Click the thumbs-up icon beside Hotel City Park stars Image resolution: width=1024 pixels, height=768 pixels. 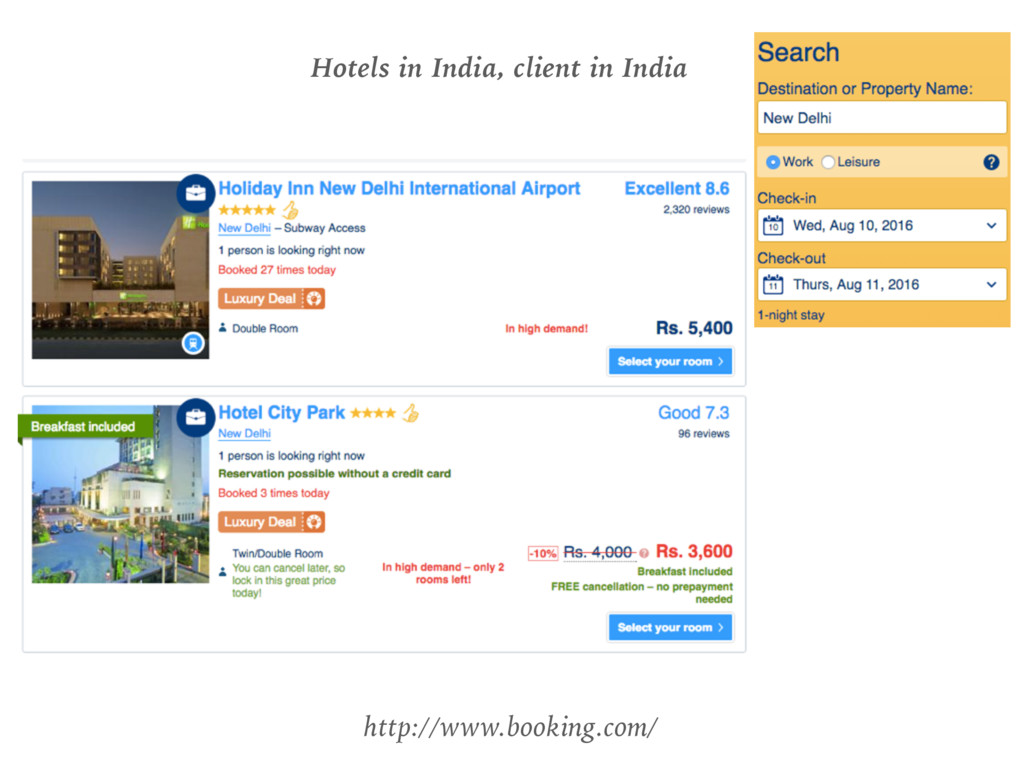point(410,413)
